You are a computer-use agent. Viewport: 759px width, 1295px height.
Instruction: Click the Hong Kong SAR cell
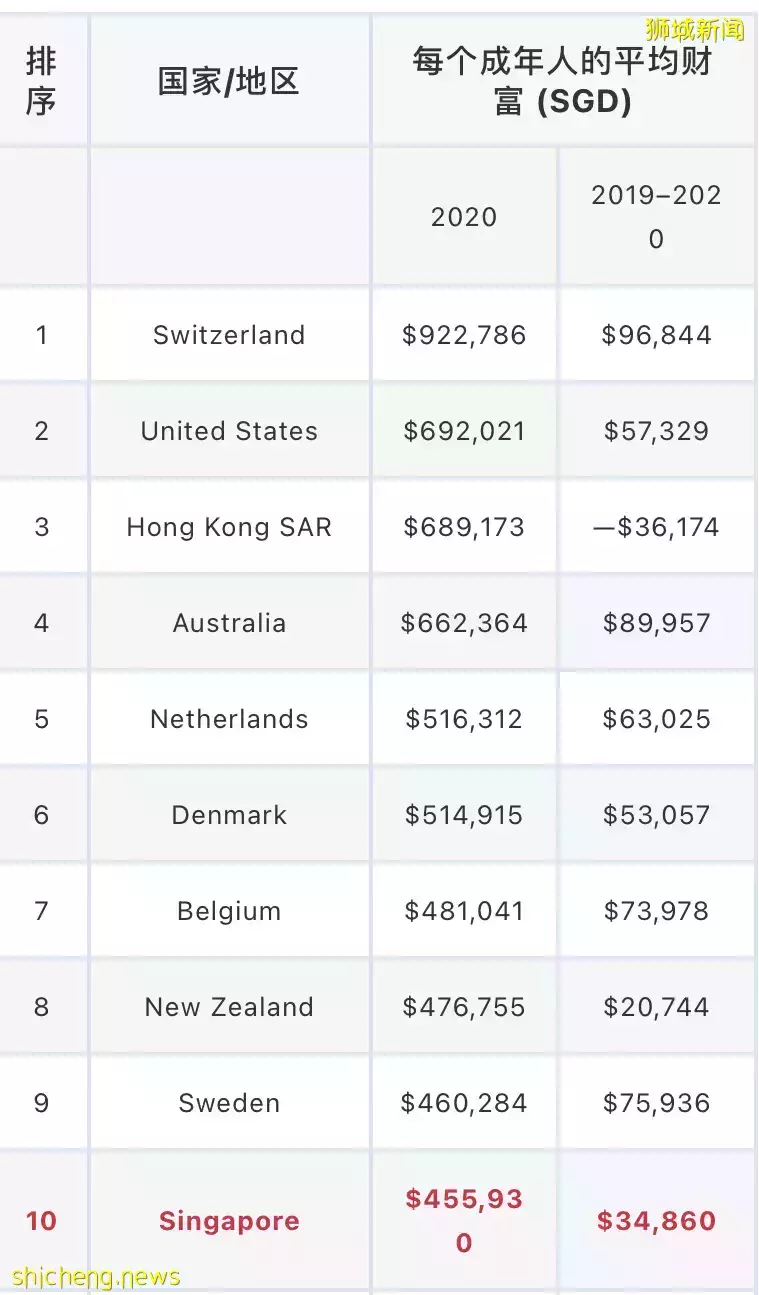coord(229,527)
